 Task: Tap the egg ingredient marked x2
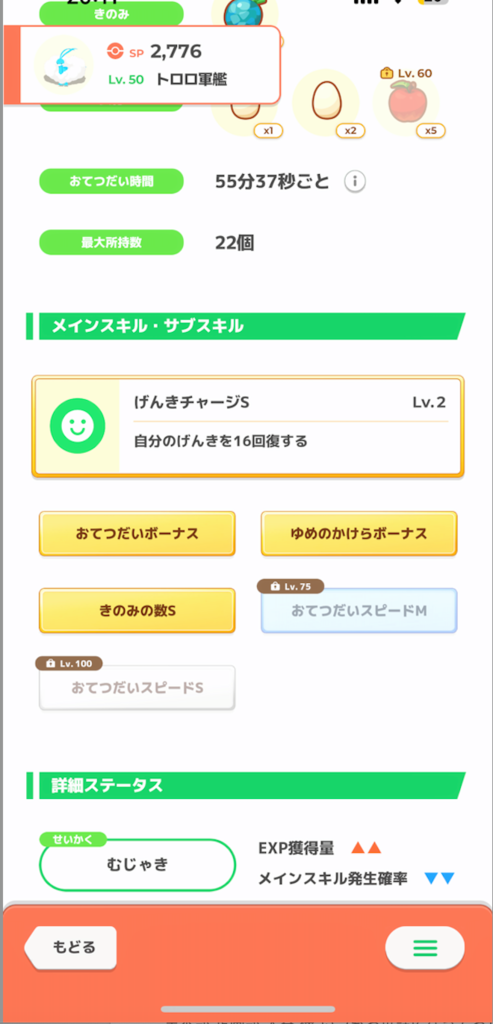(x=325, y=103)
